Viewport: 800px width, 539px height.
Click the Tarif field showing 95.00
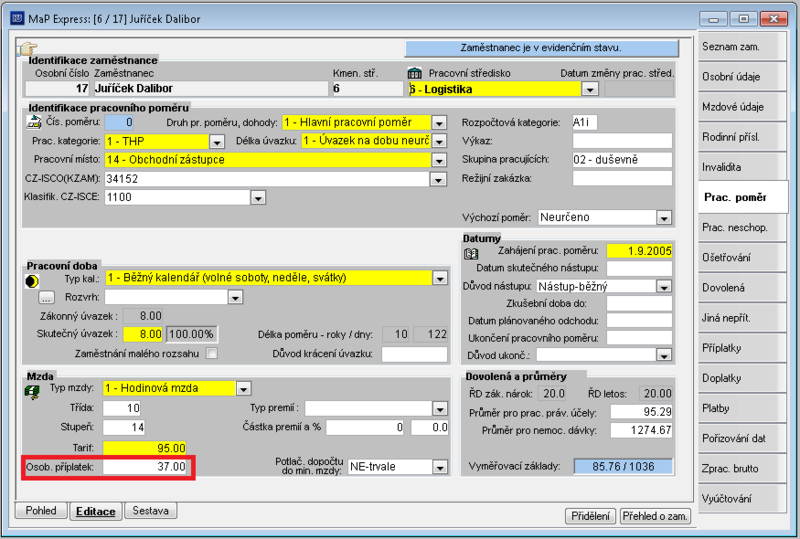[x=145, y=448]
